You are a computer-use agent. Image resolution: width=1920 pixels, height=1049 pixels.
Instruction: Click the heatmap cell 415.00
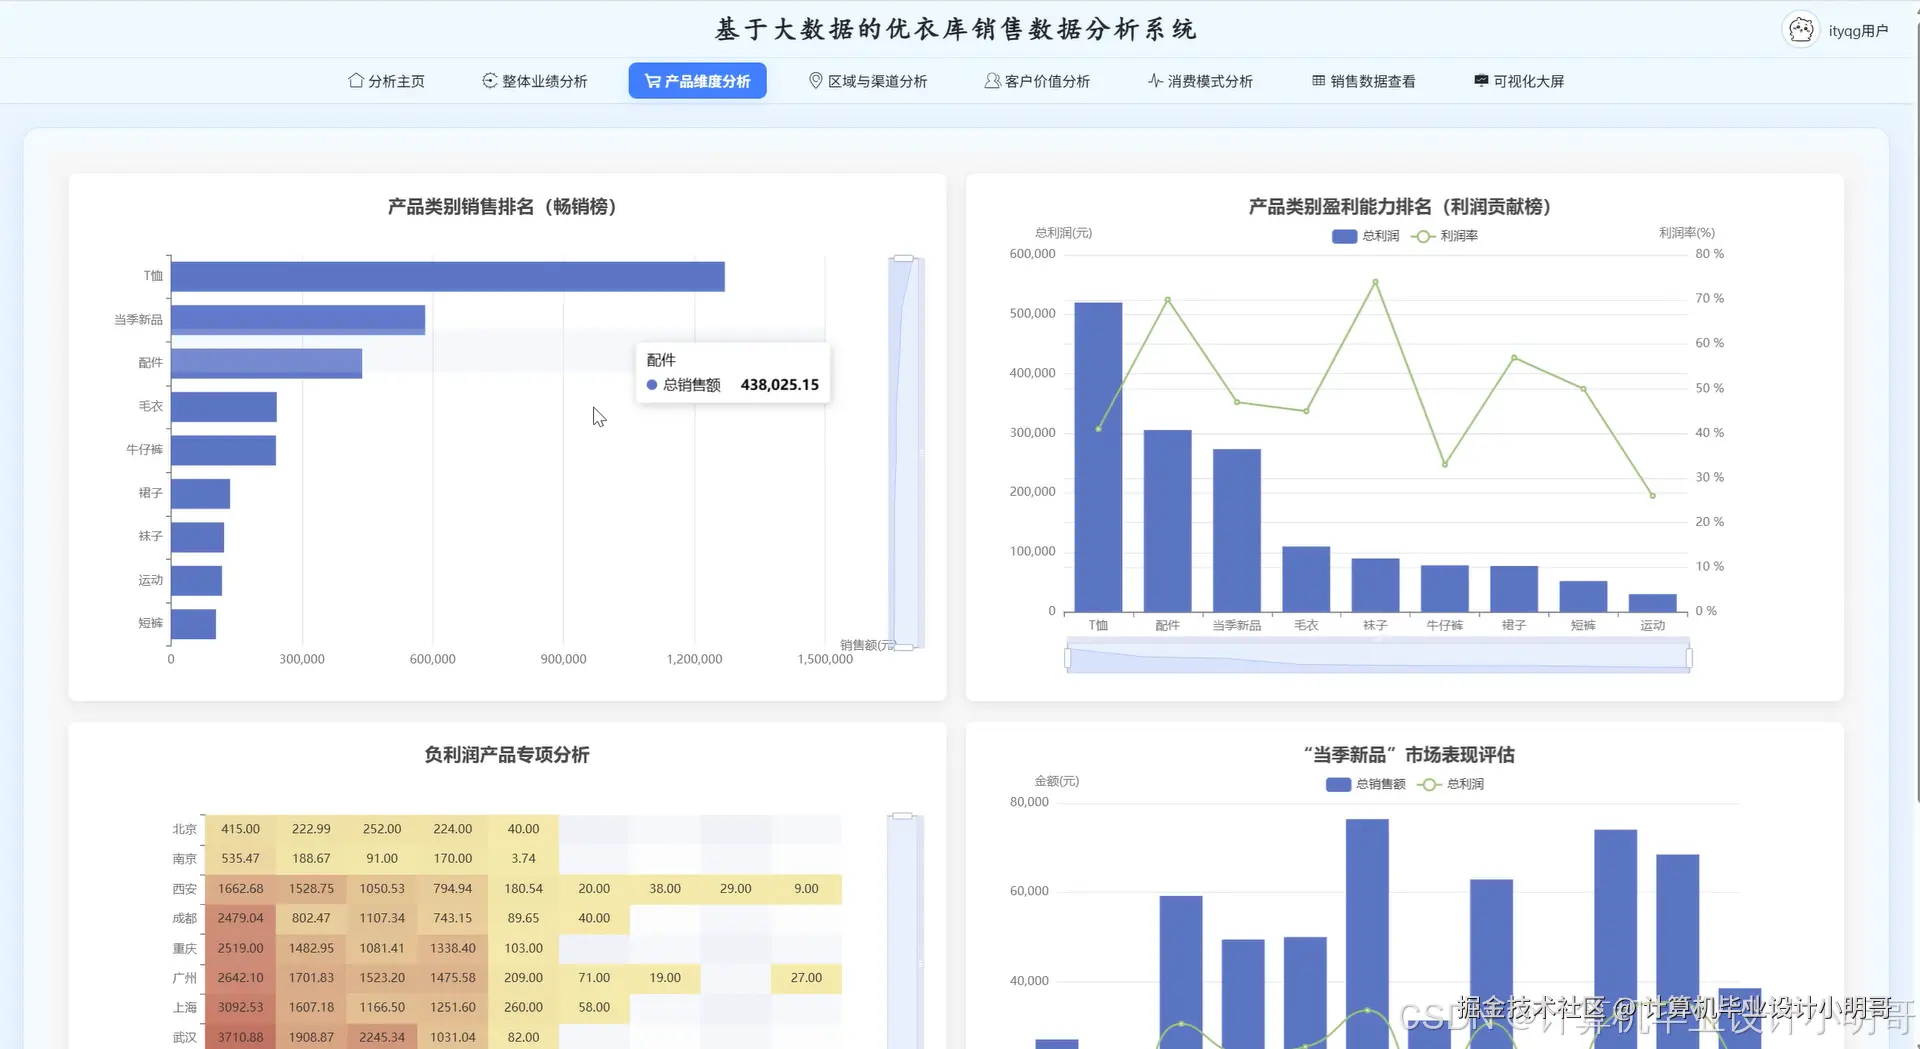(240, 829)
